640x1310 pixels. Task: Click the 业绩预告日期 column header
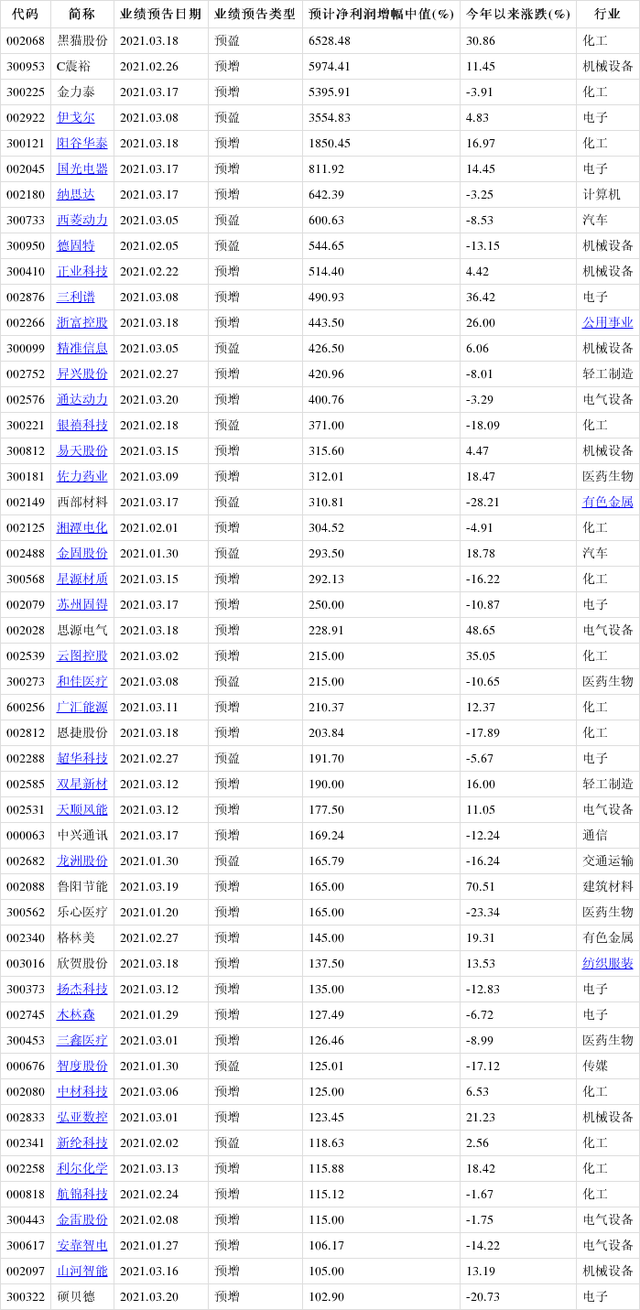(x=160, y=15)
